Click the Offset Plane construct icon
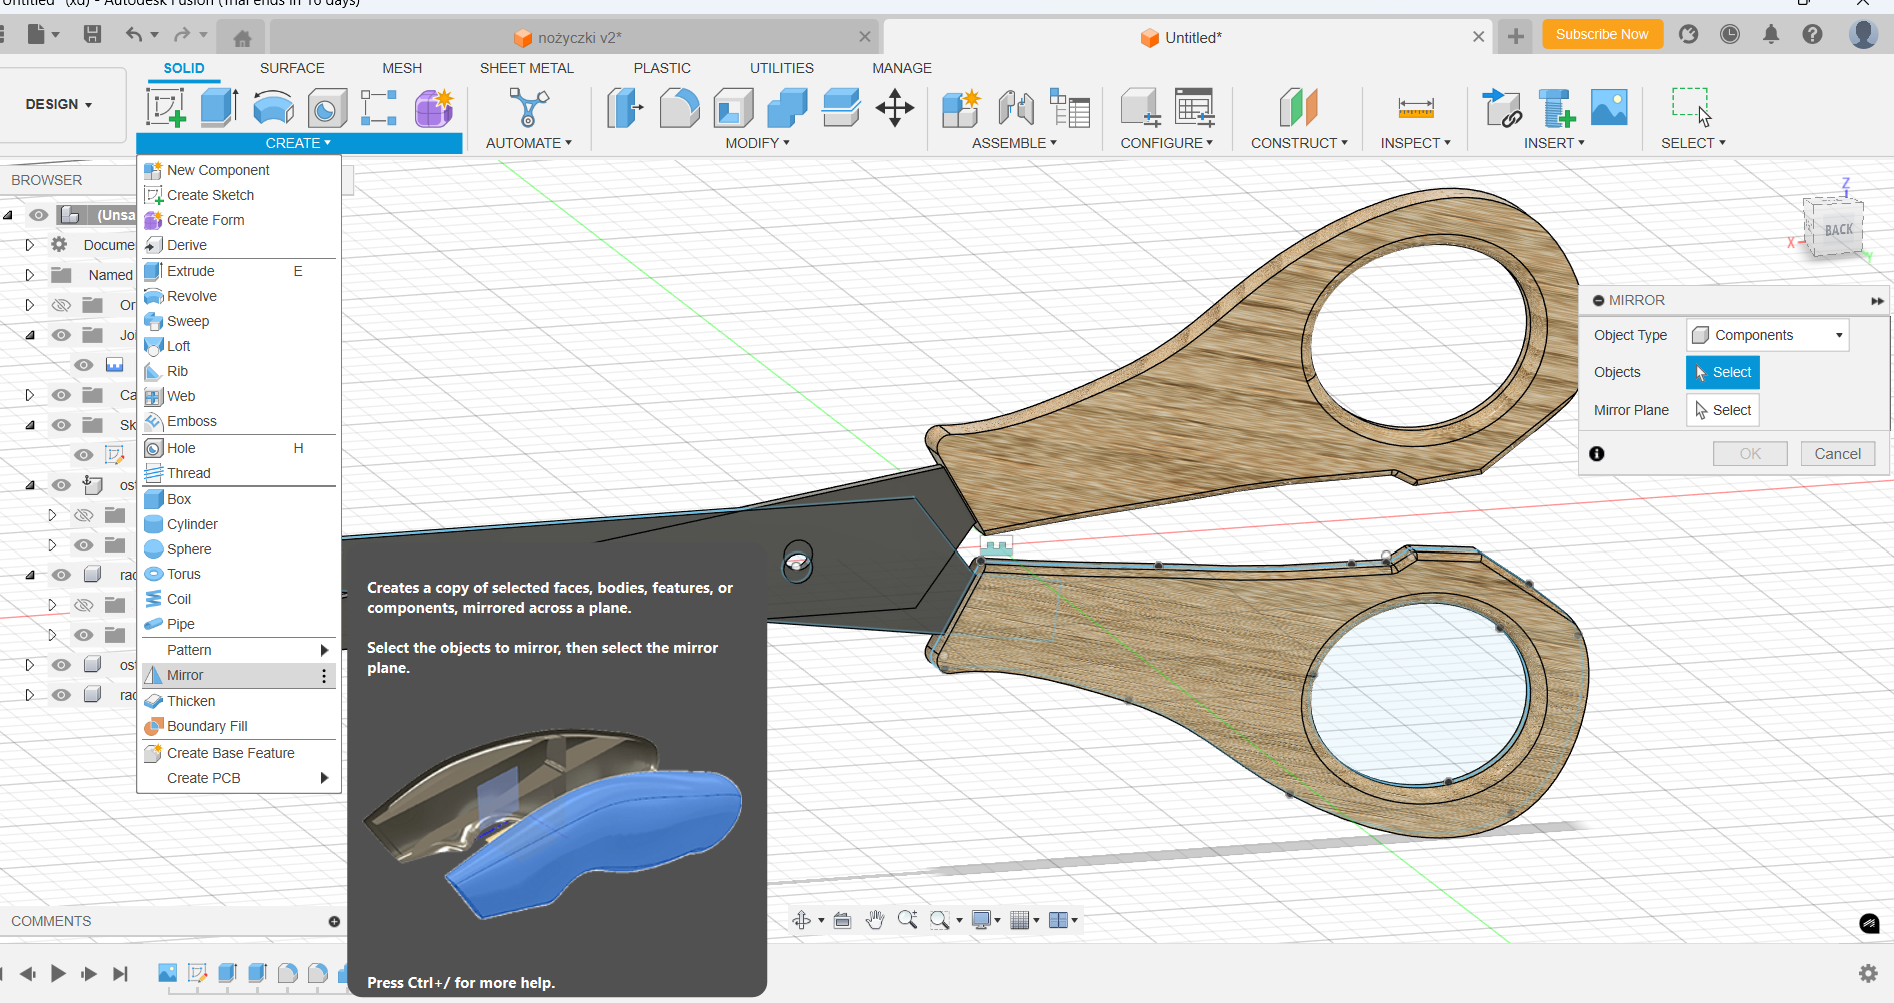This screenshot has height=1003, width=1894. tap(1299, 108)
